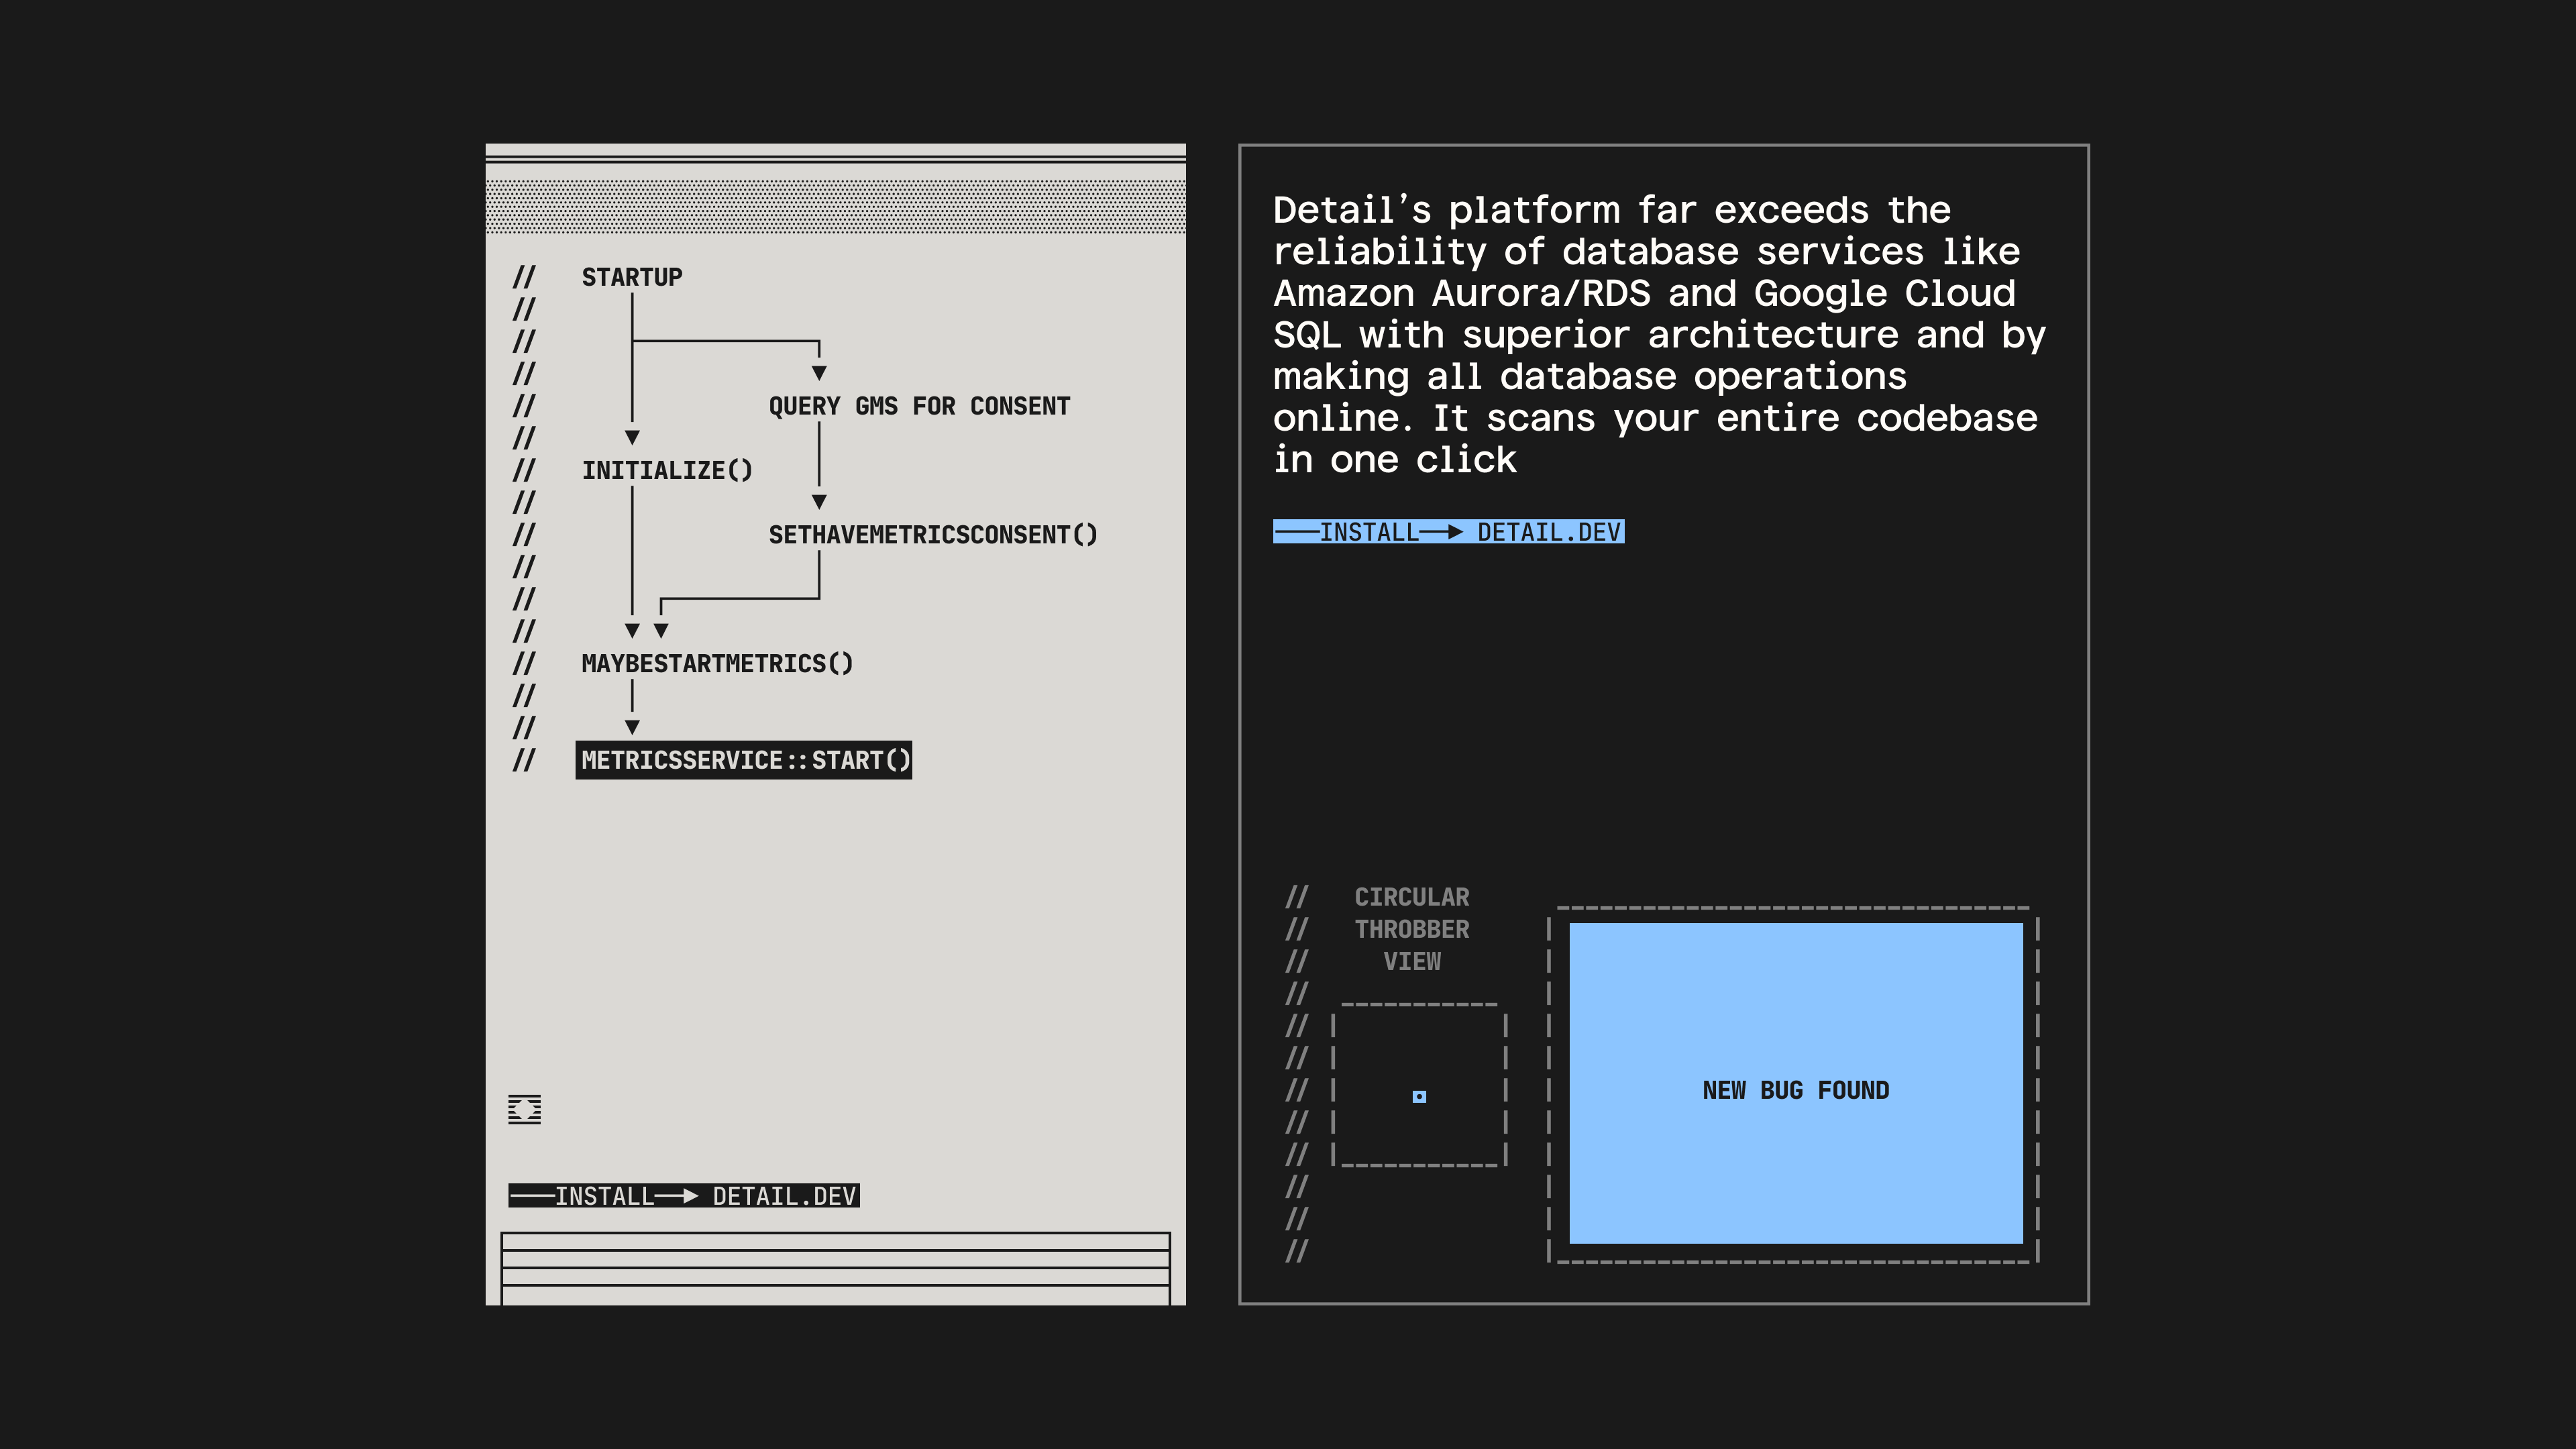The height and width of the screenshot is (1449, 2576).
Task: Open black Install detail.dev link
Action: (x=684, y=1196)
